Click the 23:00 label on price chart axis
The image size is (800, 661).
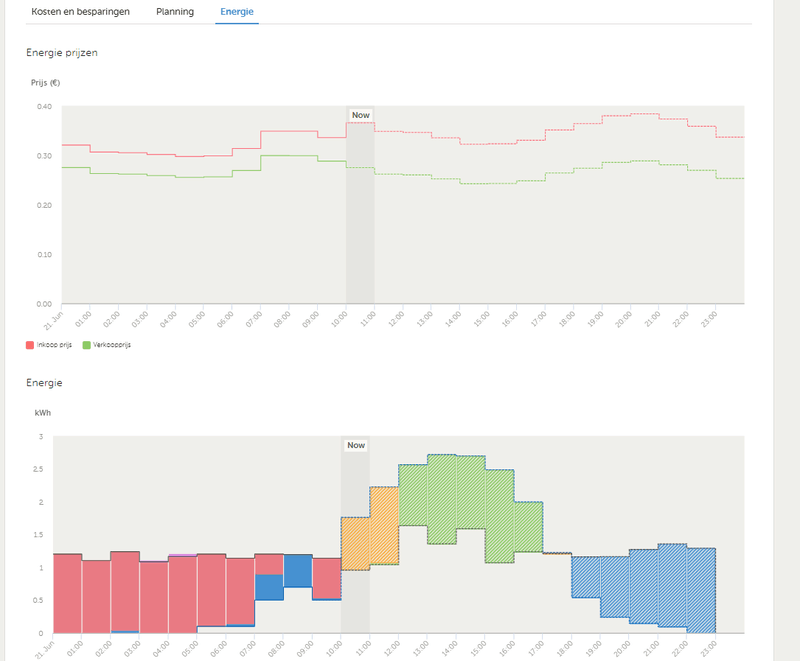tap(709, 319)
